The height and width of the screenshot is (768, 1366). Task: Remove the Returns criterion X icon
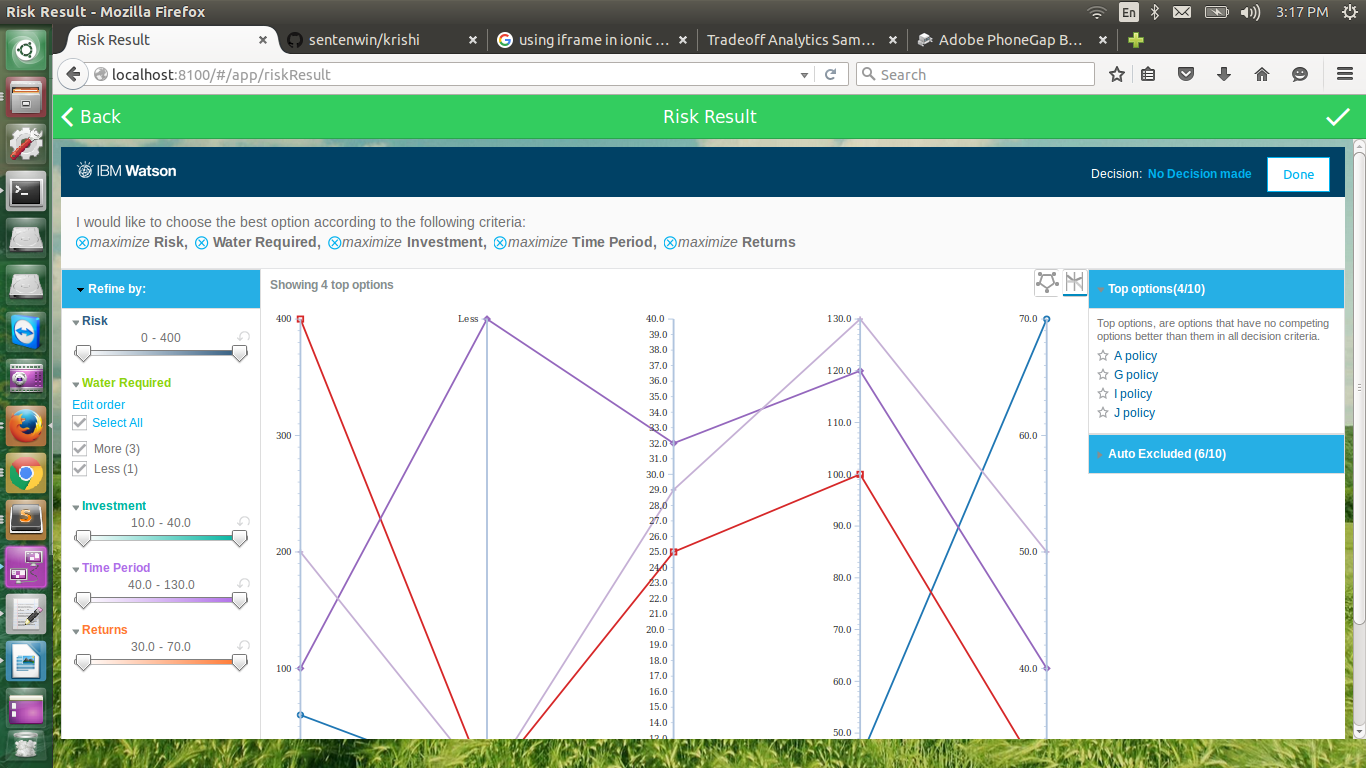[x=670, y=243]
